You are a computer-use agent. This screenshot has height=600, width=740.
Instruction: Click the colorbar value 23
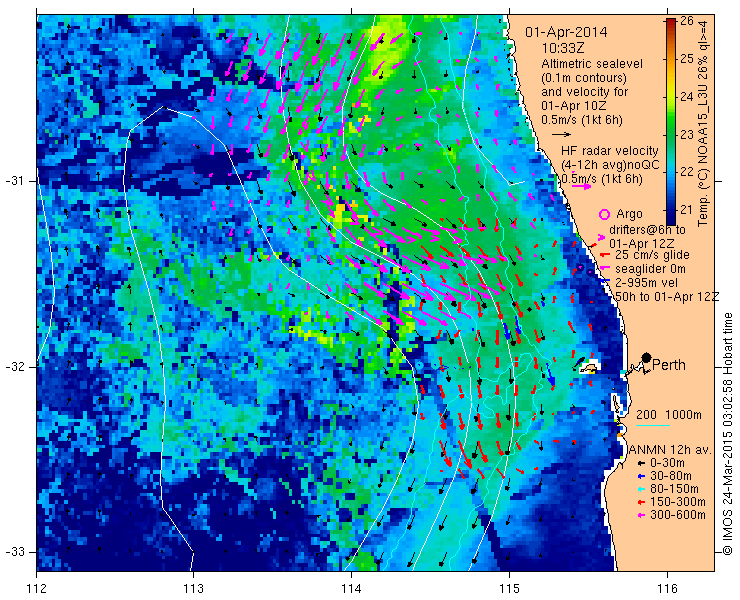point(687,135)
